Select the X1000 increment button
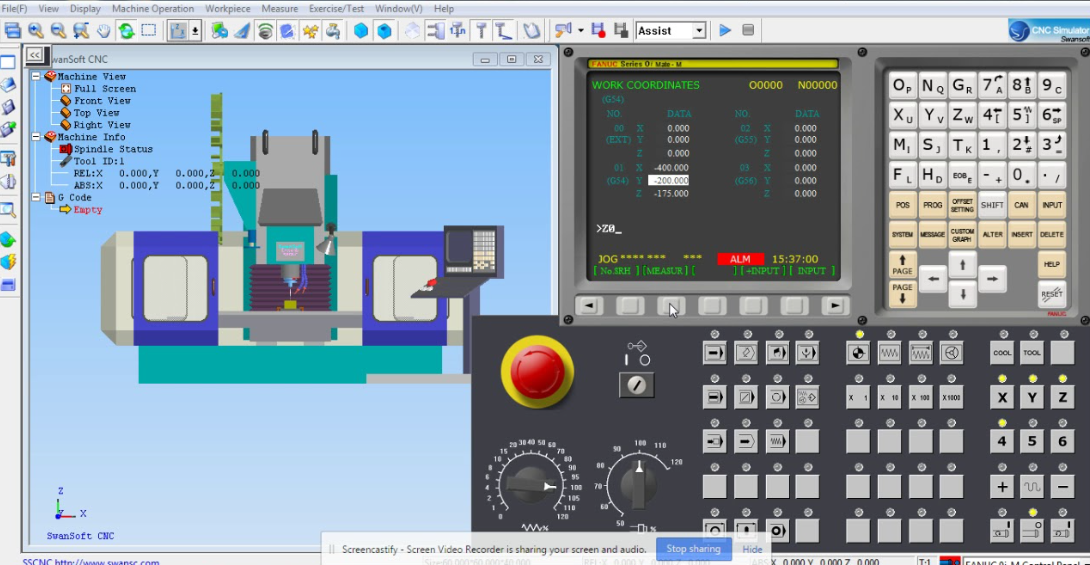1090x565 pixels. point(951,398)
